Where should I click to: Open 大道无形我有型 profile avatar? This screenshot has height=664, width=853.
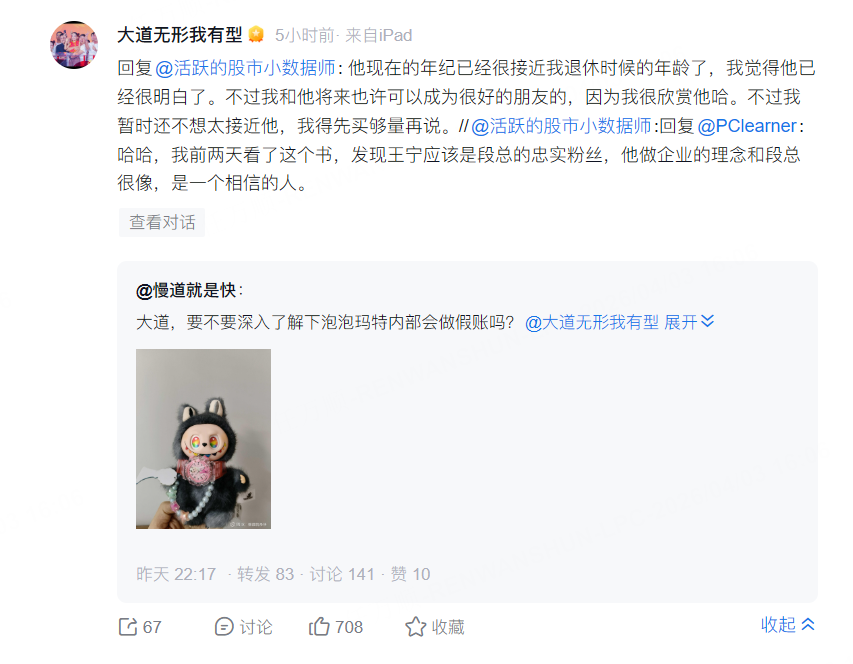(x=74, y=45)
